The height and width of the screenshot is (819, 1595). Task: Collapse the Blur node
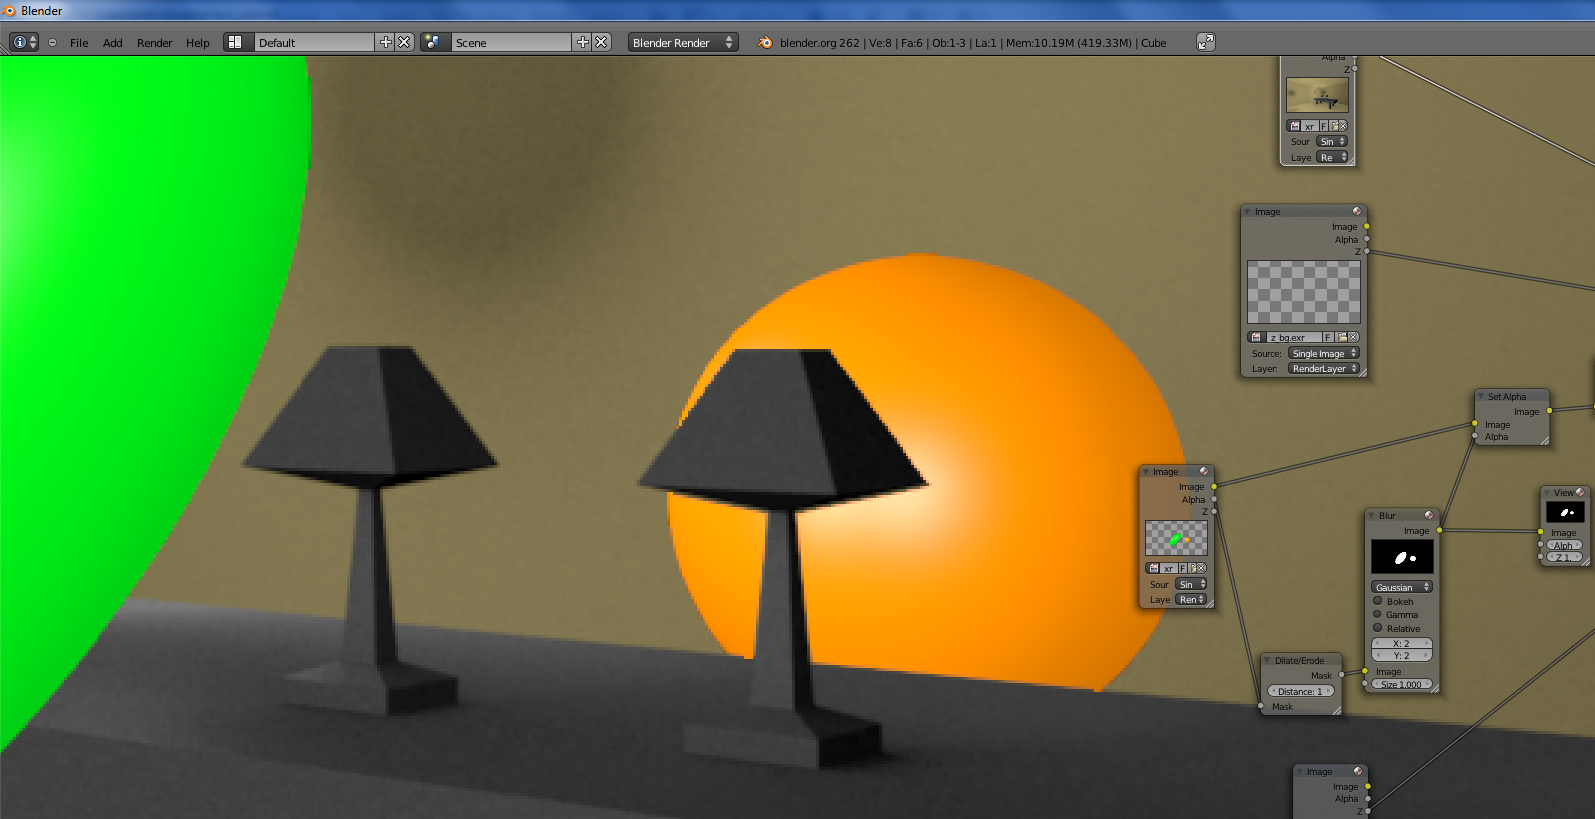(1371, 516)
